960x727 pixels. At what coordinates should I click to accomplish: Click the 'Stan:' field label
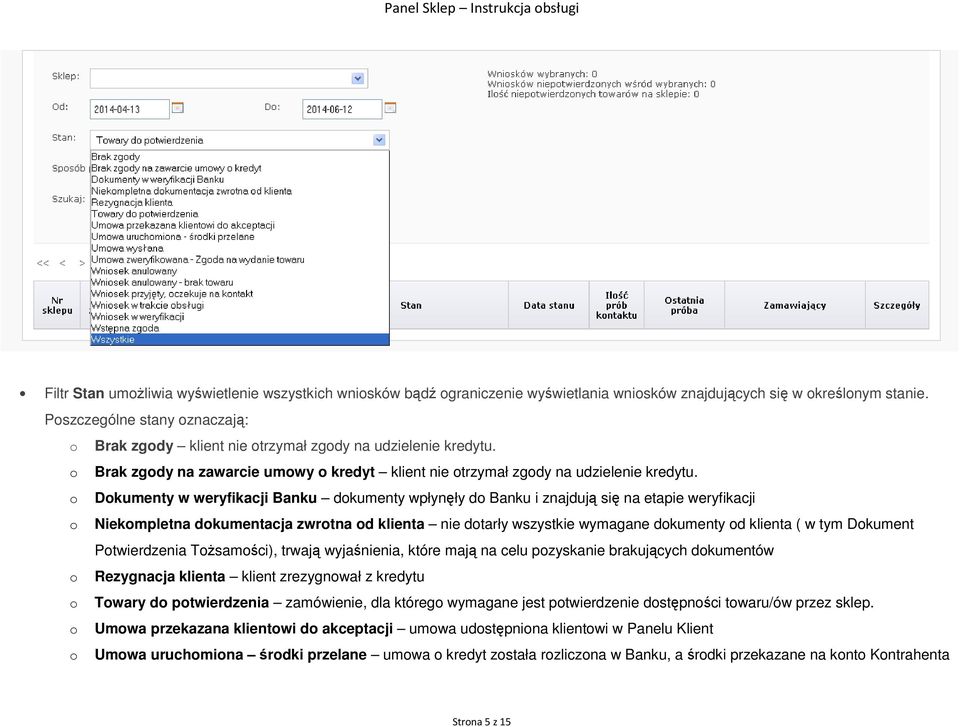point(64,138)
